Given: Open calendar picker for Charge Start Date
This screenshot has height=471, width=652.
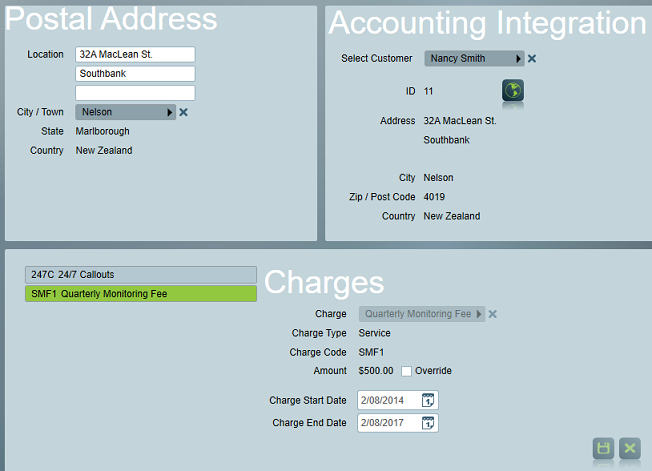Looking at the screenshot, I should (428, 401).
